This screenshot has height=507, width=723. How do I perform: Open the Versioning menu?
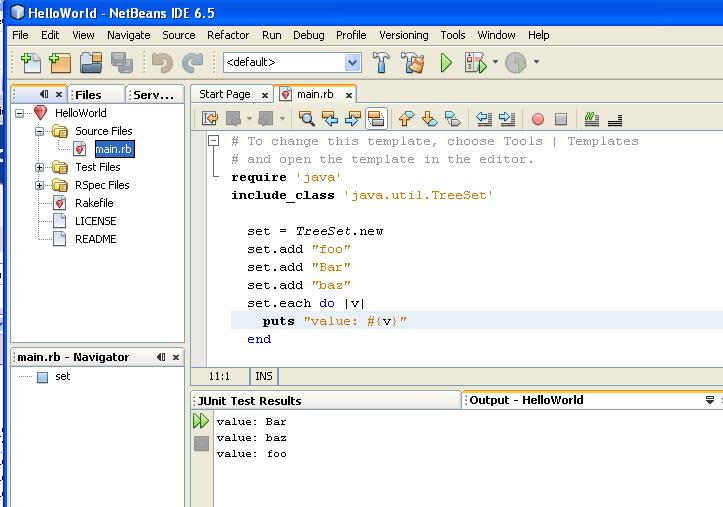coord(403,35)
